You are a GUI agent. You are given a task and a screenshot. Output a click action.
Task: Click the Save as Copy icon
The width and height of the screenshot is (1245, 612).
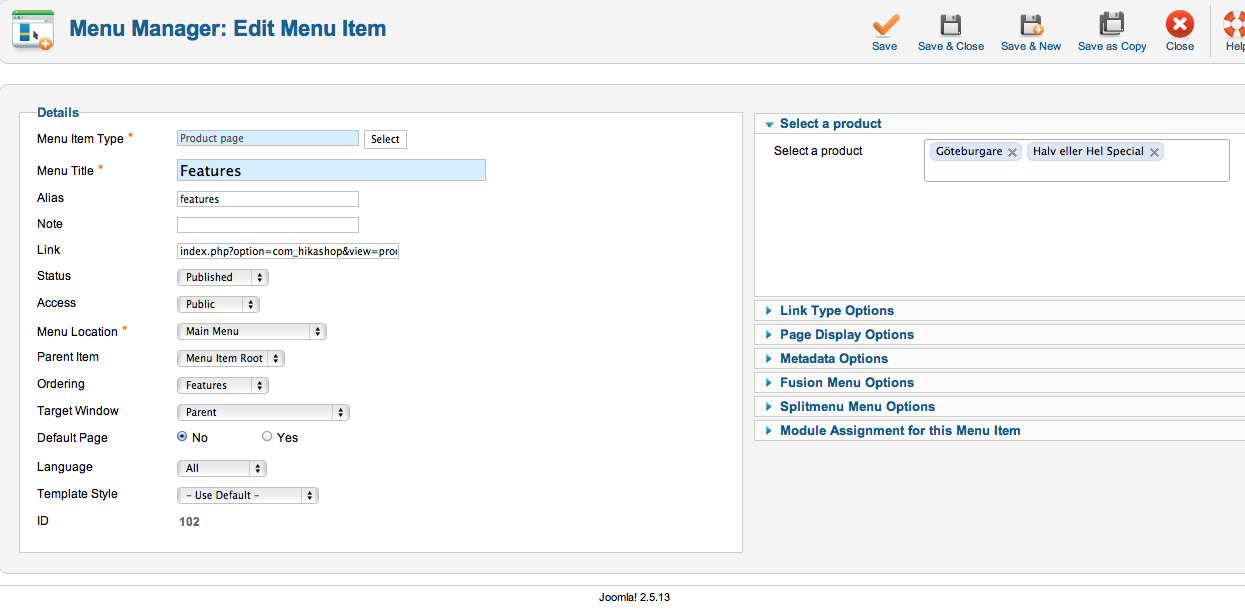click(x=1112, y=25)
